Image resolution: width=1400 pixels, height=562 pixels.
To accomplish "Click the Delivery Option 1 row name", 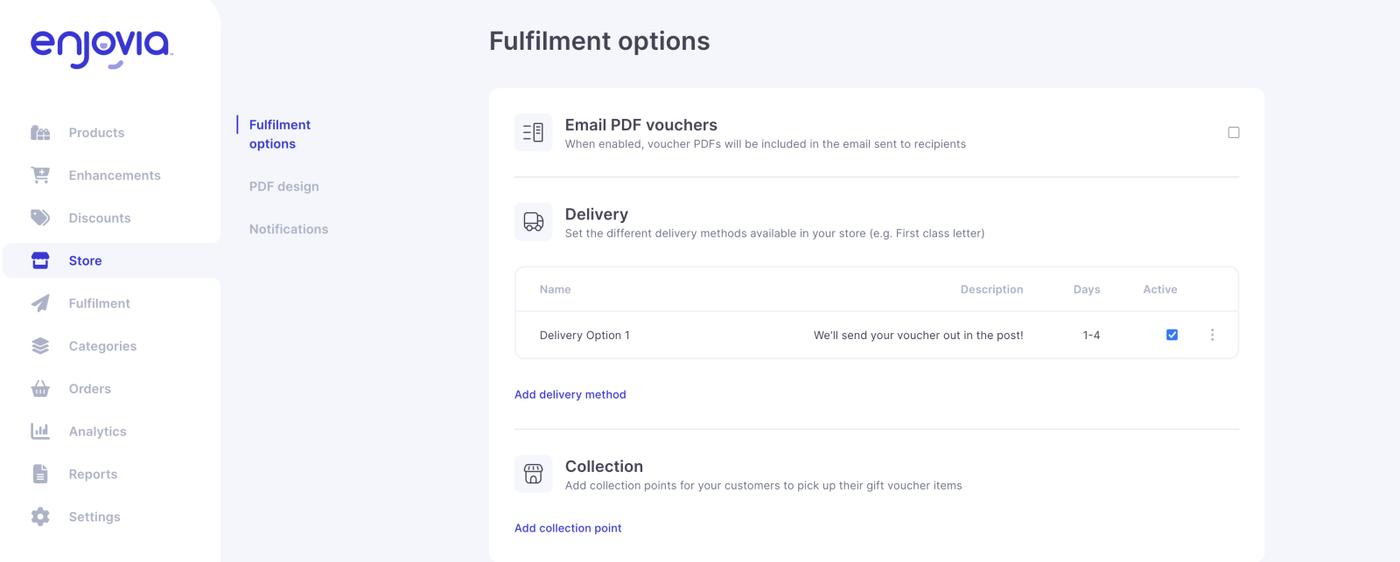I will coord(585,335).
